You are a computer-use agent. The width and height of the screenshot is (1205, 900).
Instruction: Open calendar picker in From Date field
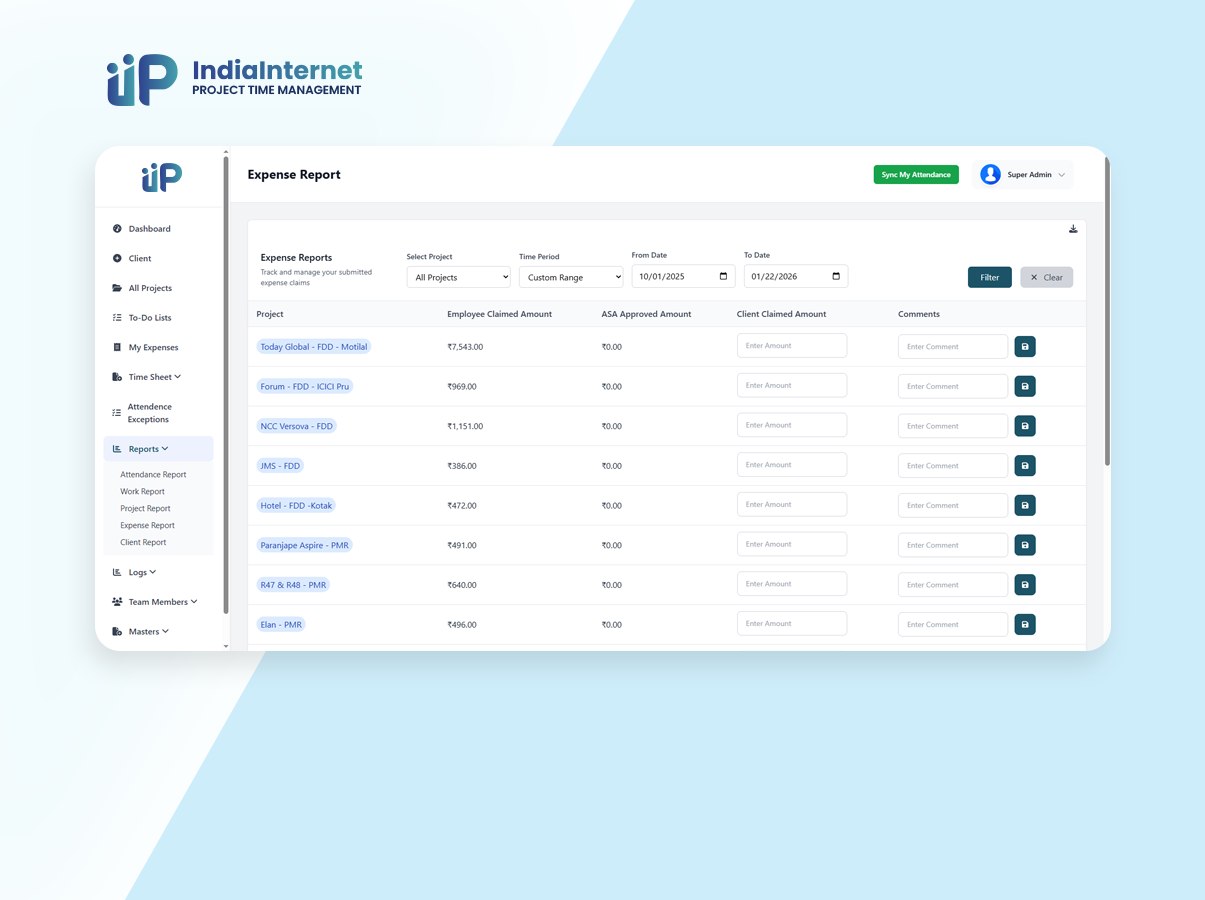pos(723,276)
